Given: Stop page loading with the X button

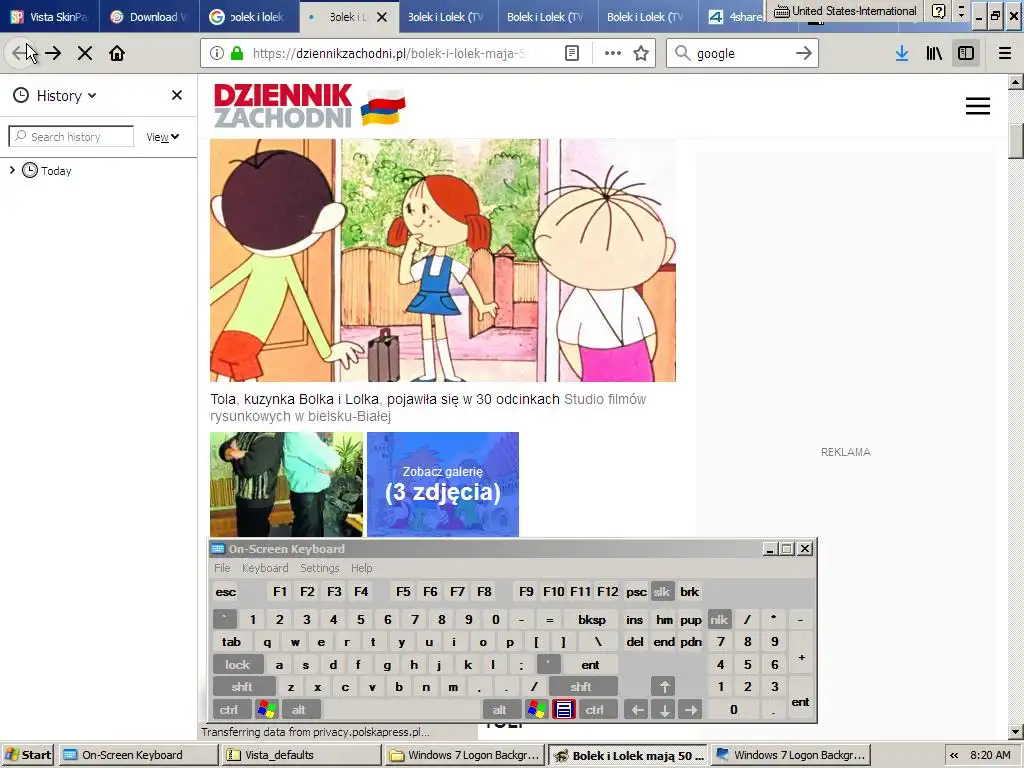Looking at the screenshot, I should [x=85, y=54].
